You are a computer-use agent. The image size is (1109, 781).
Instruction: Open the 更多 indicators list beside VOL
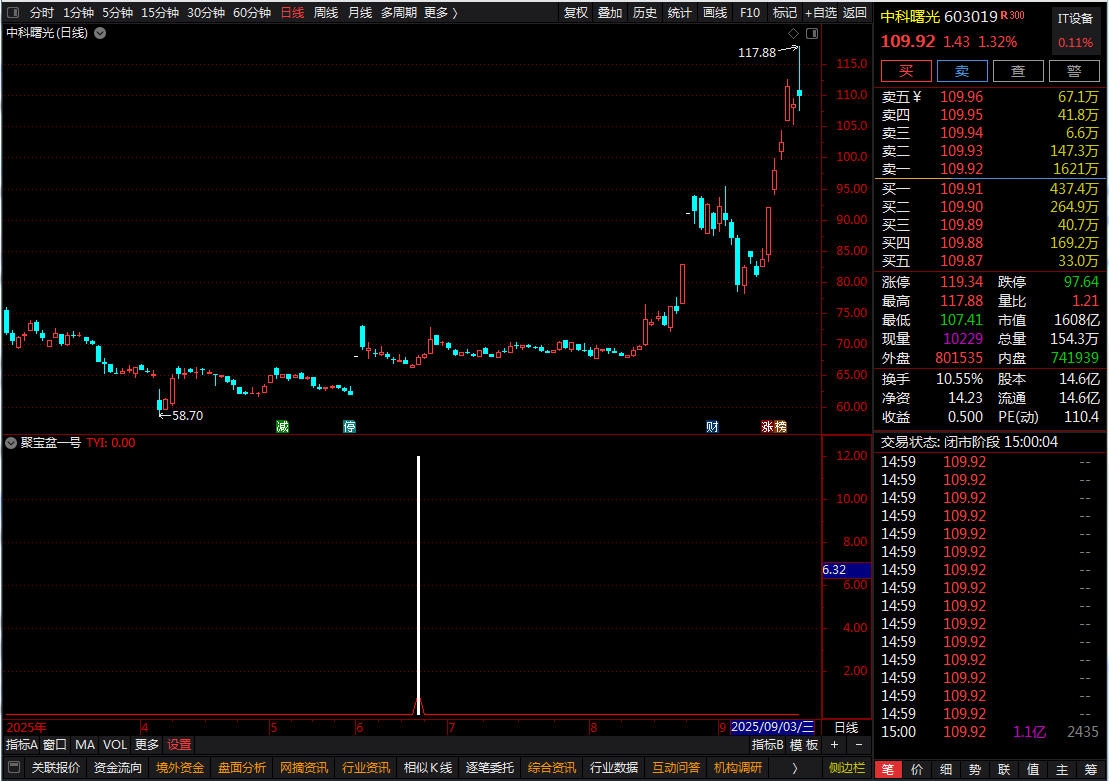click(147, 745)
